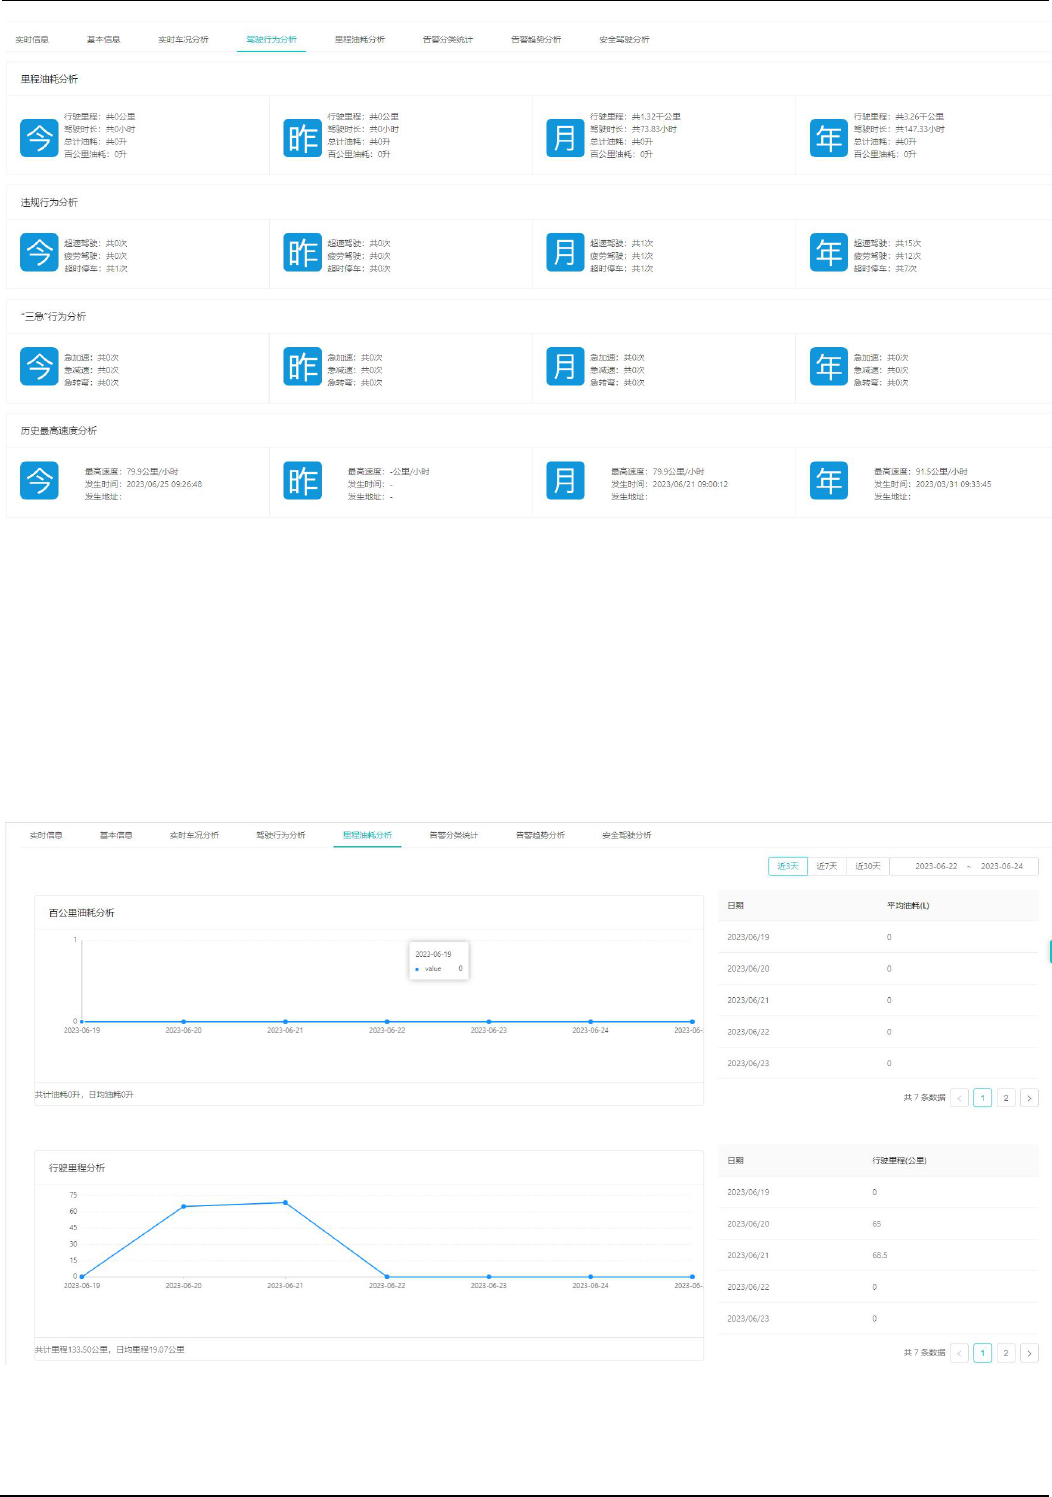
Task: Open 安全驾驶分析 tab in lower panel
Action: click(x=626, y=835)
